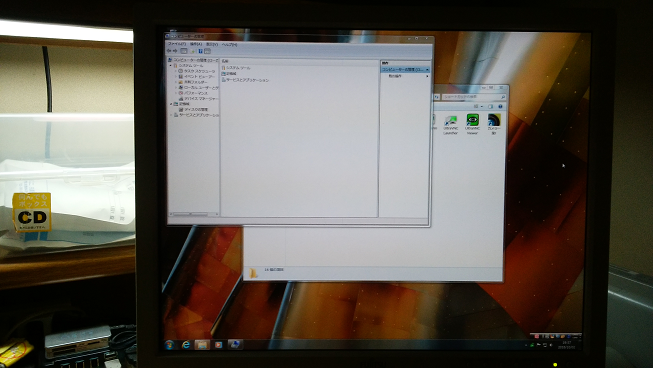The width and height of the screenshot is (653, 368).
Task: Click Windows Media Player taskbar icon
Action: coord(218,344)
